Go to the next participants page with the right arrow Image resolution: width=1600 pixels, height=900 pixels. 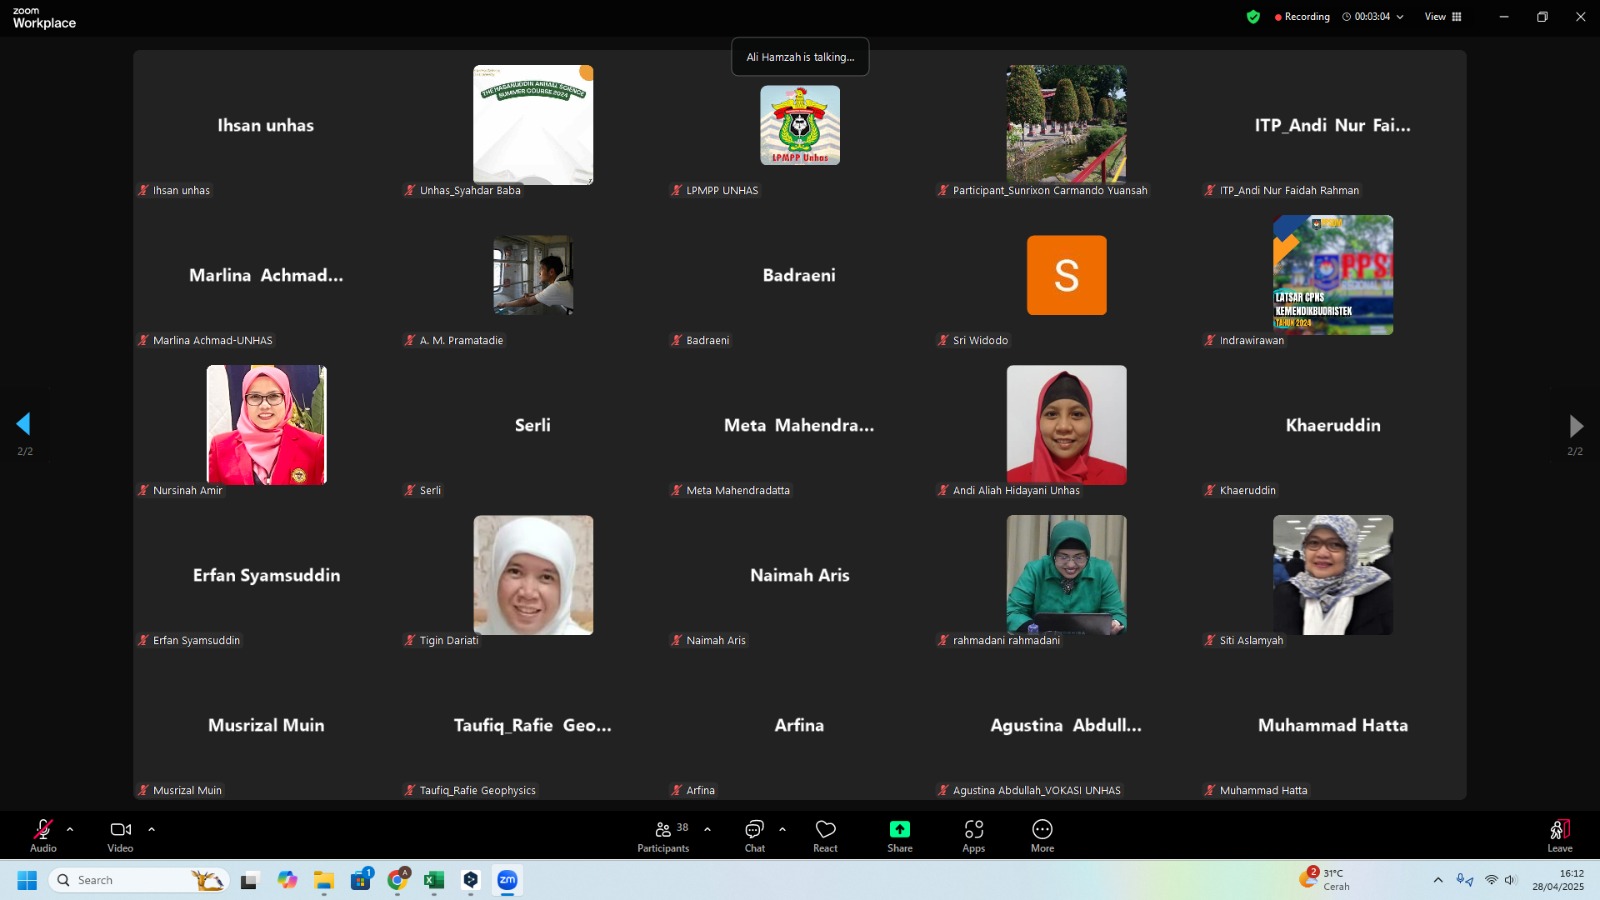tap(1575, 425)
